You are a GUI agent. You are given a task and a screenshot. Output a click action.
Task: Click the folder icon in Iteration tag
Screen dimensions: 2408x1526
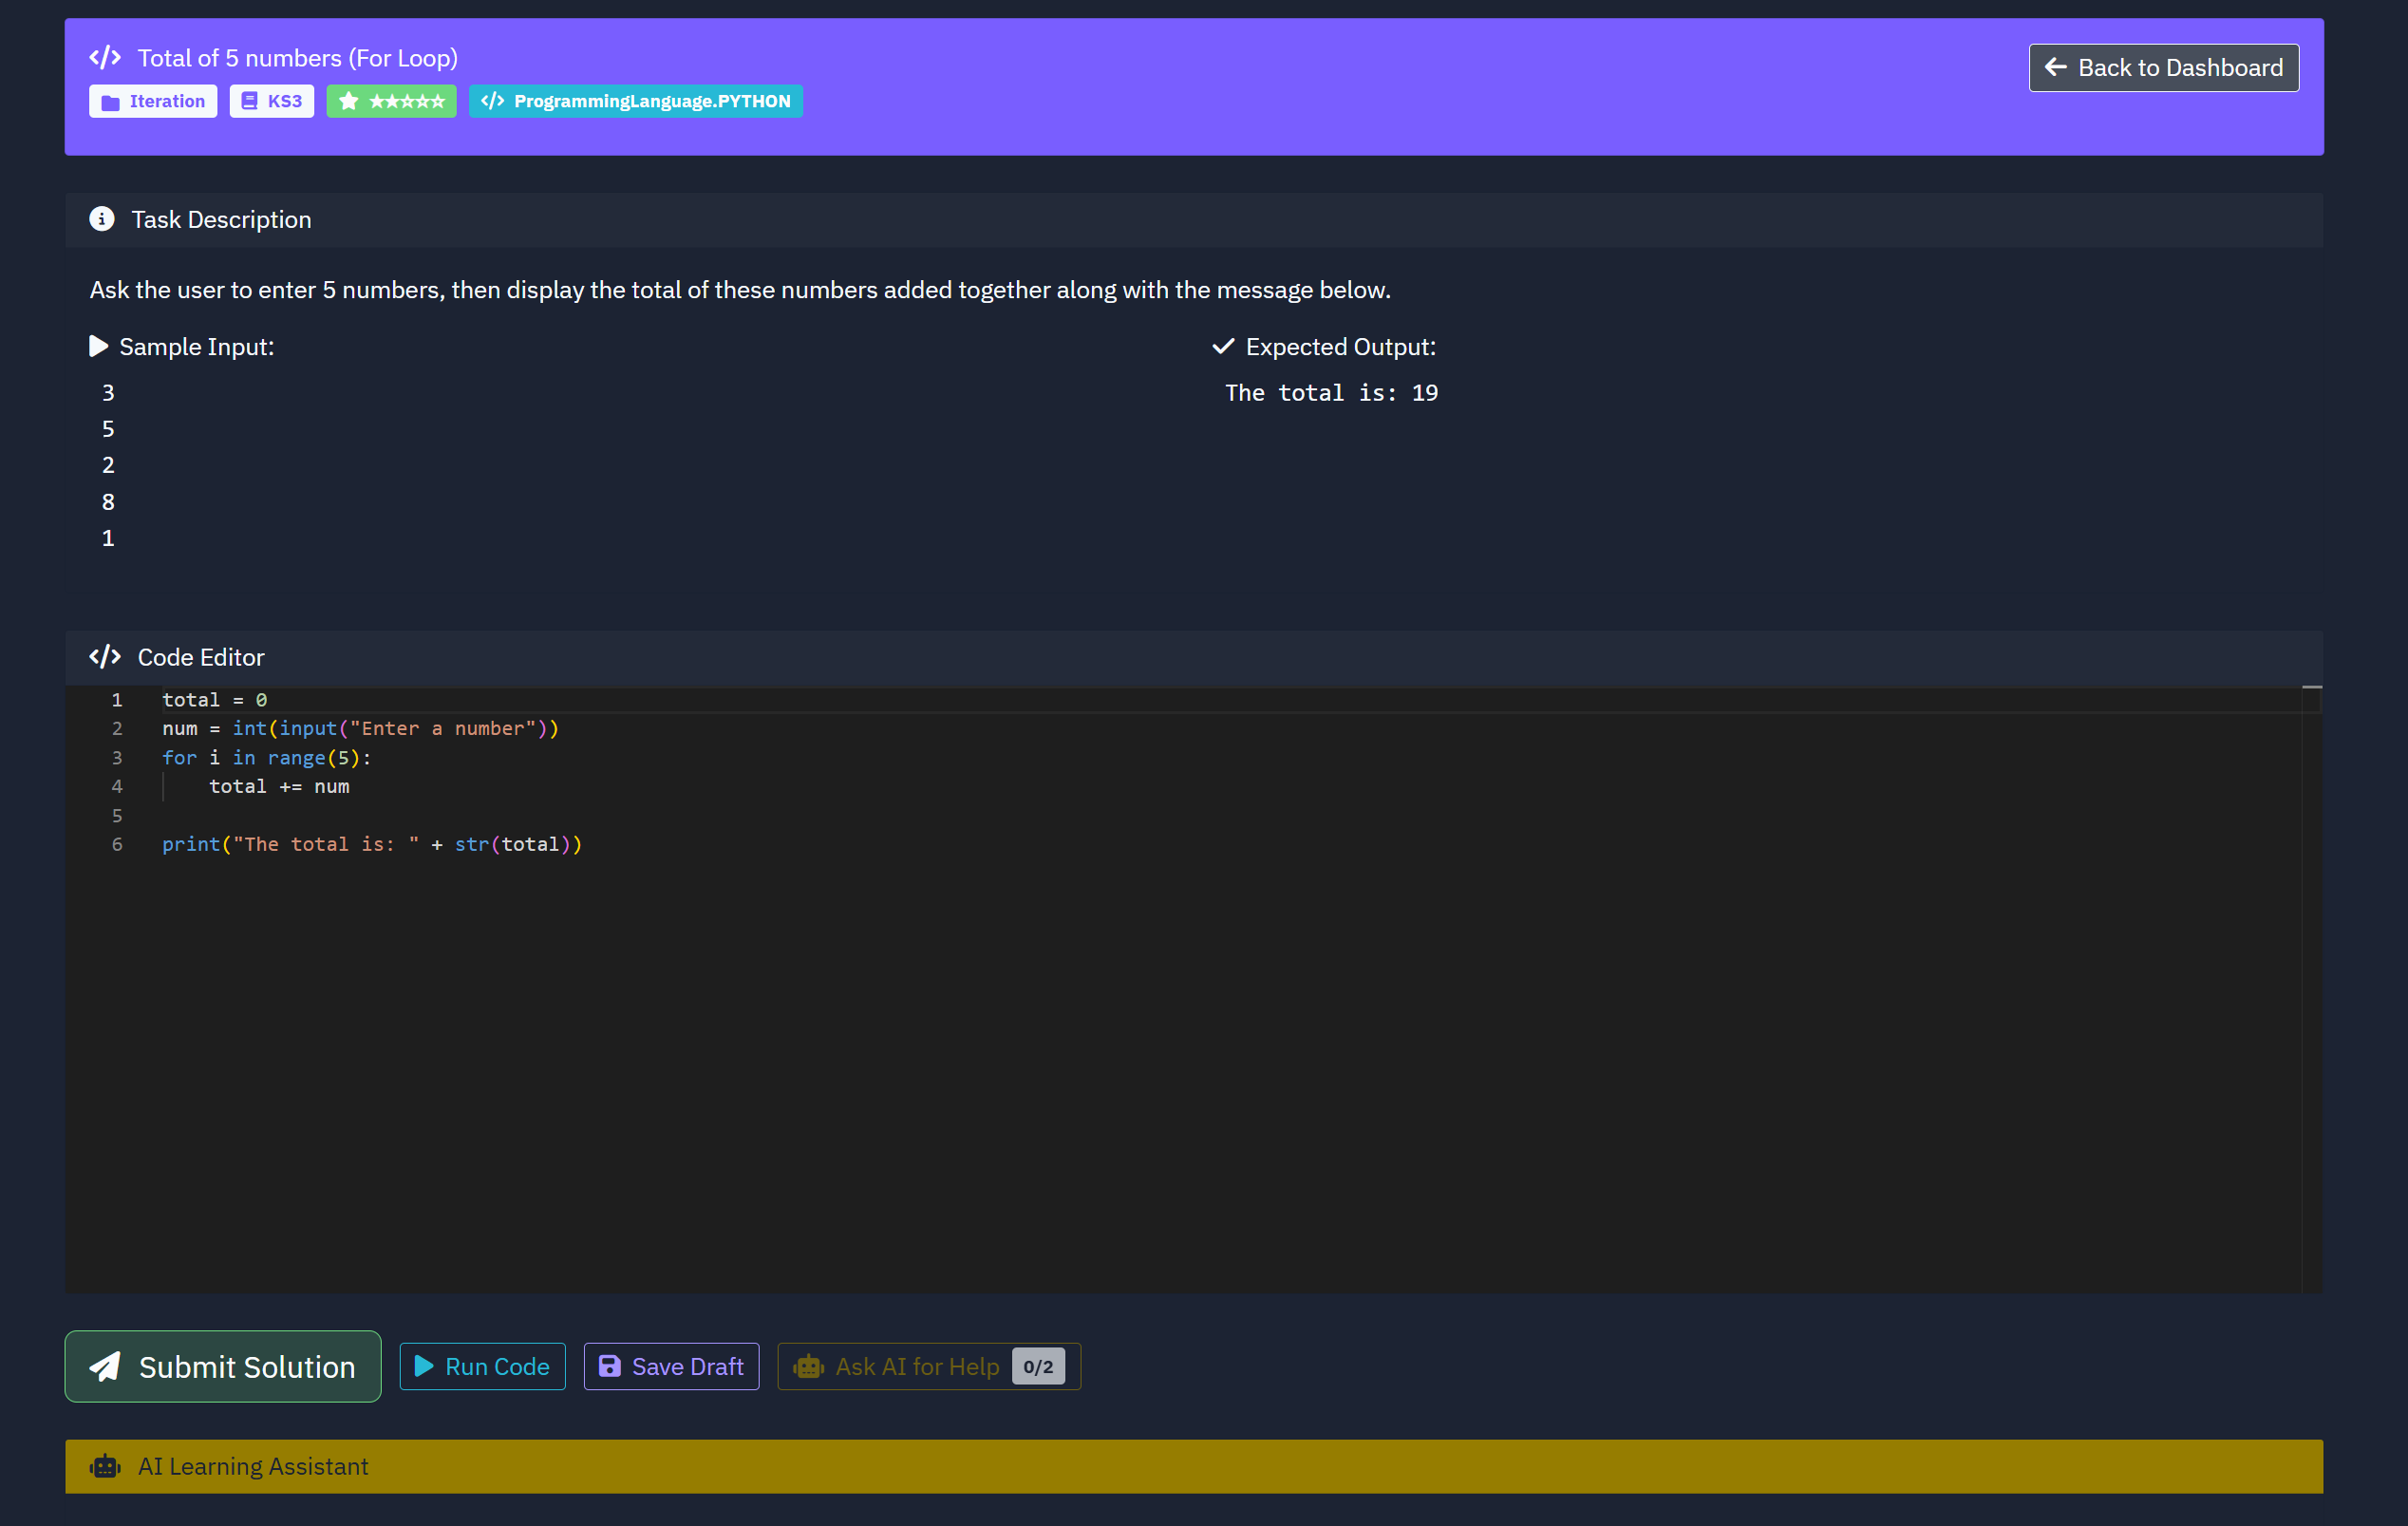111,102
